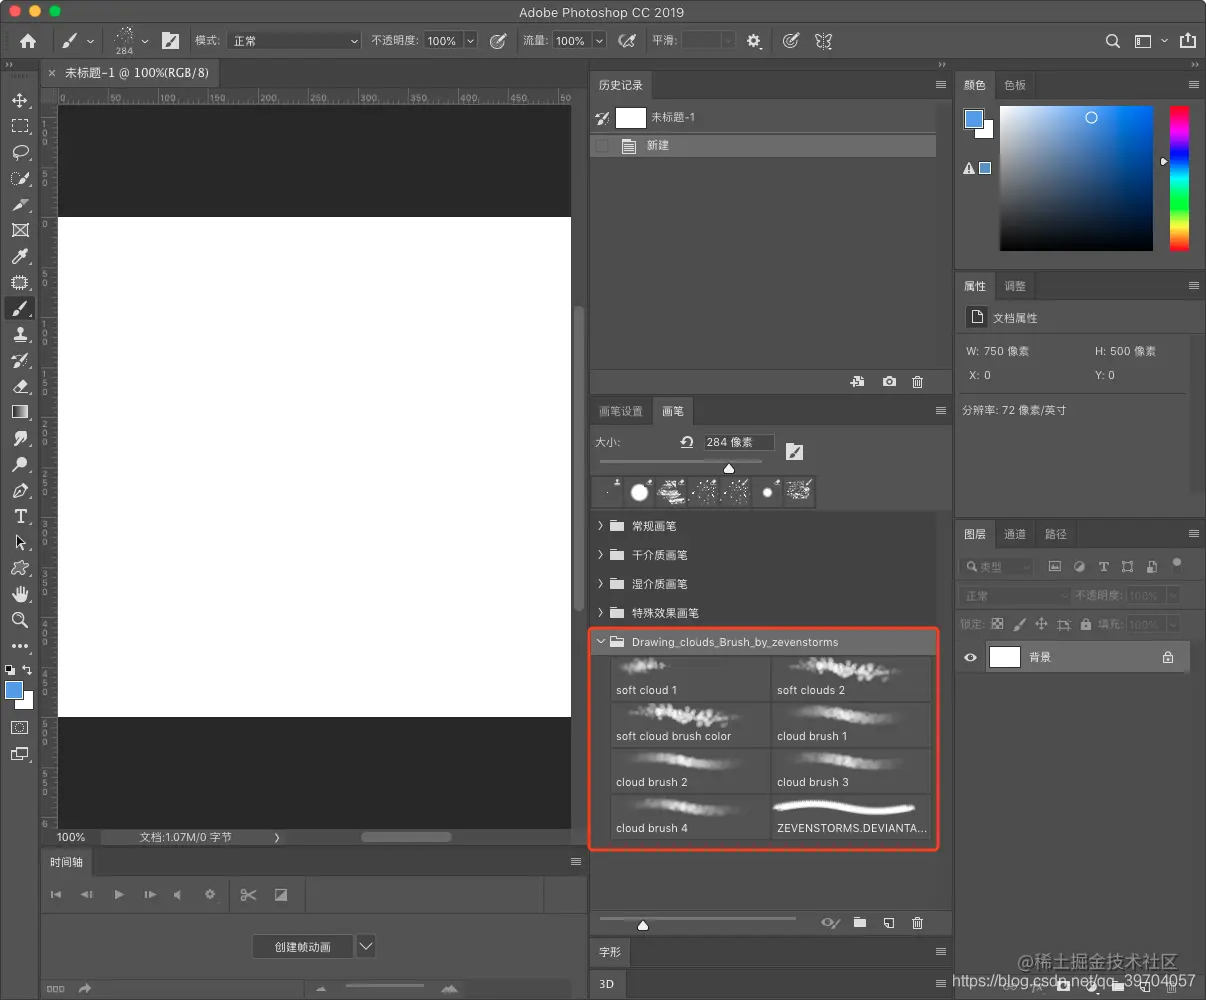Toggle lock transparent pixels in Layers
This screenshot has height=1000, width=1206.
(997, 624)
